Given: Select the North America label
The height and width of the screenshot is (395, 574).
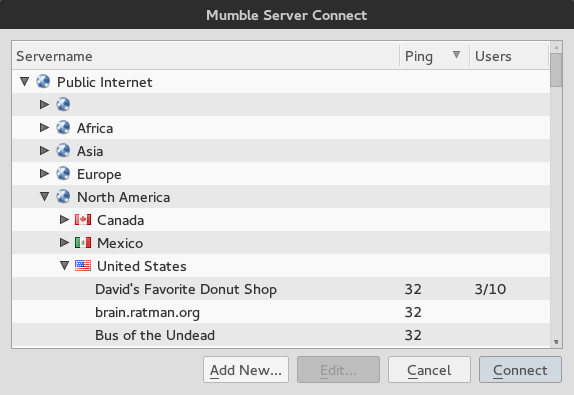Looking at the screenshot, I should click(x=123, y=197).
